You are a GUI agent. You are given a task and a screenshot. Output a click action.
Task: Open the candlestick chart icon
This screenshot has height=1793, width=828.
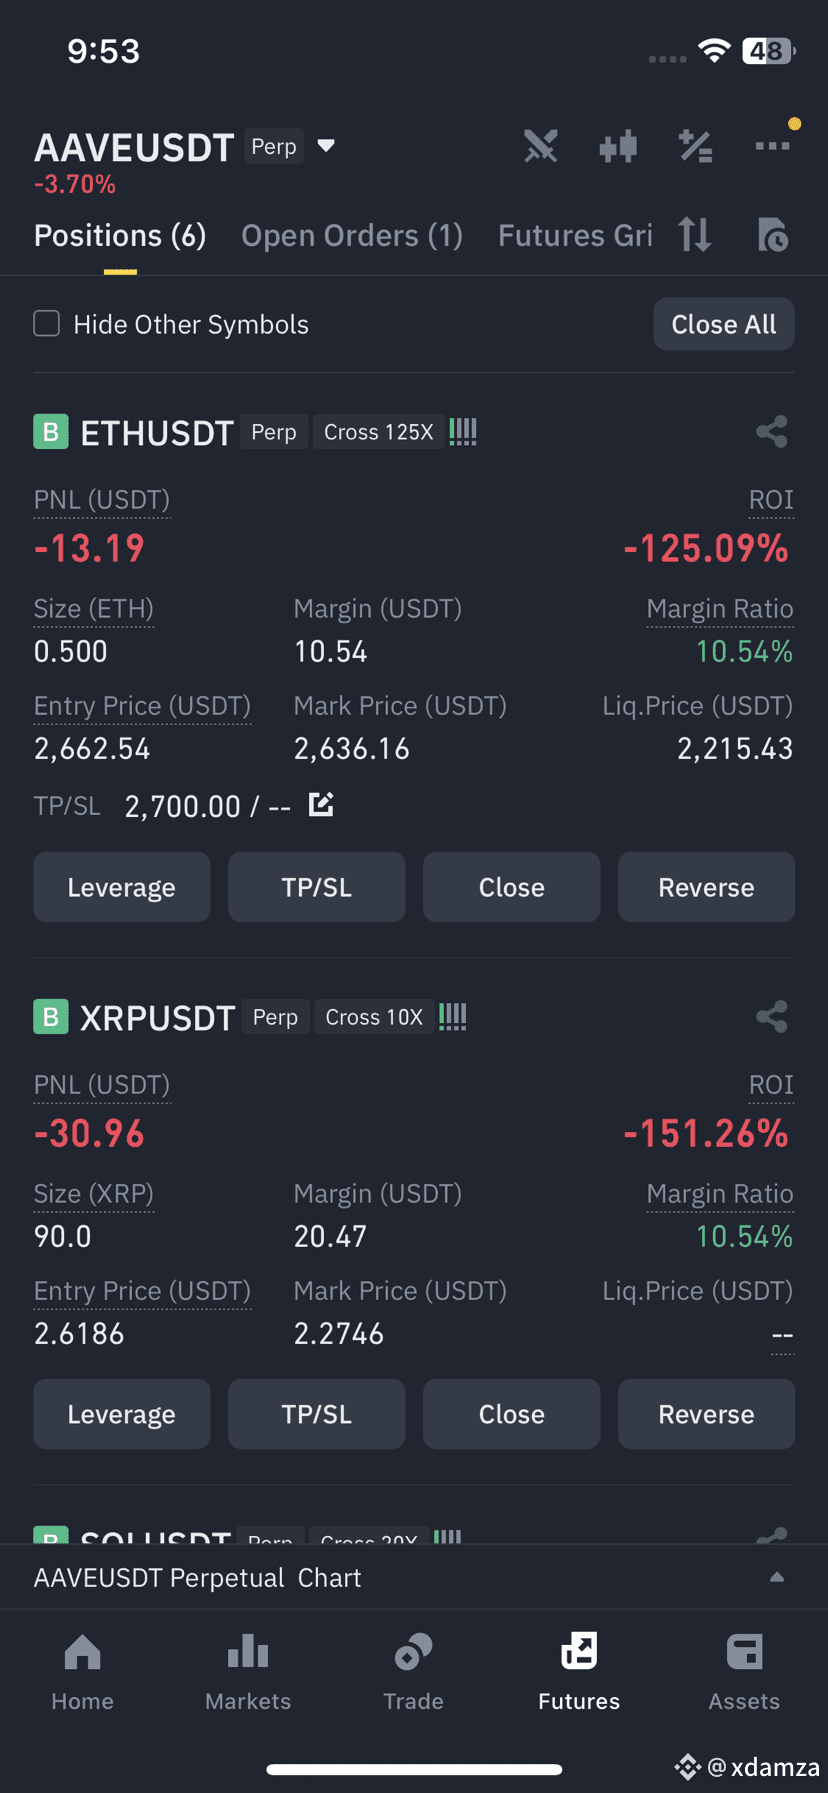coord(618,147)
